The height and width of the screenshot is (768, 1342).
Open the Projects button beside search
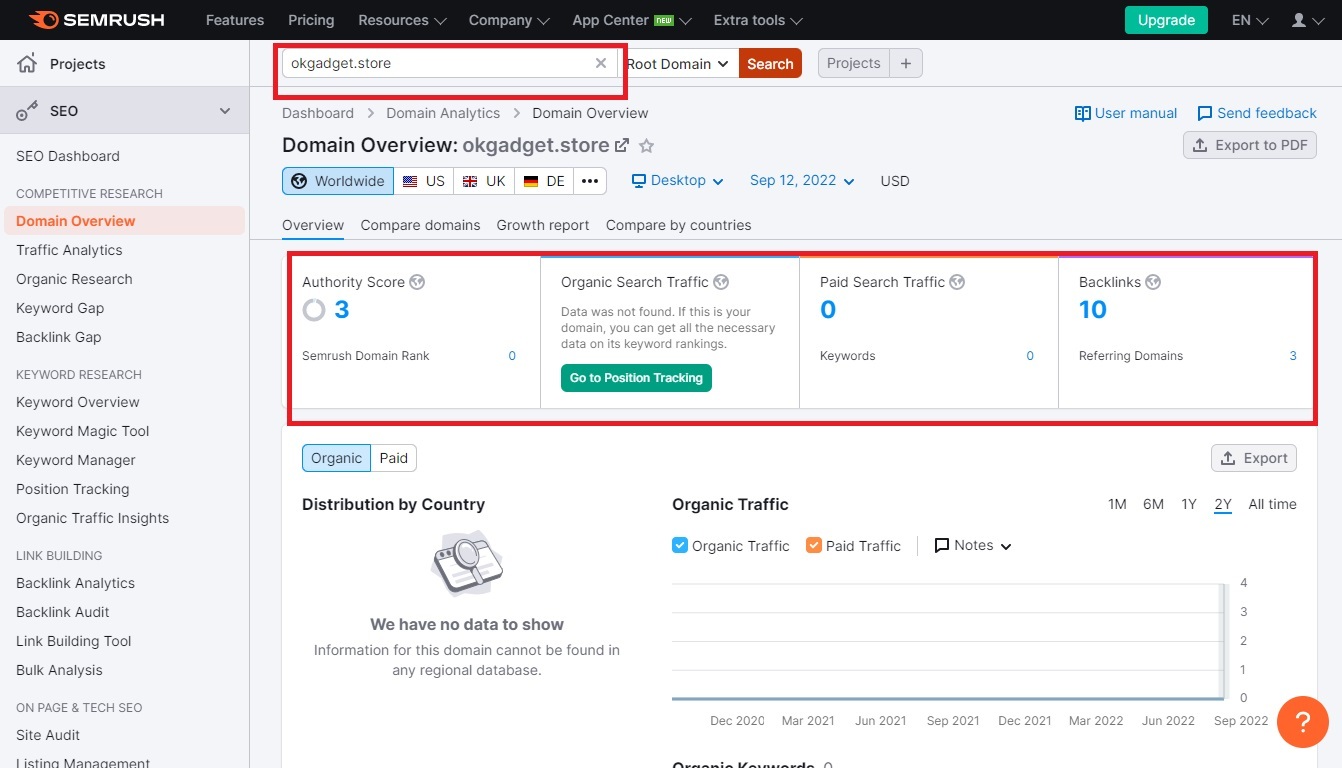854,63
